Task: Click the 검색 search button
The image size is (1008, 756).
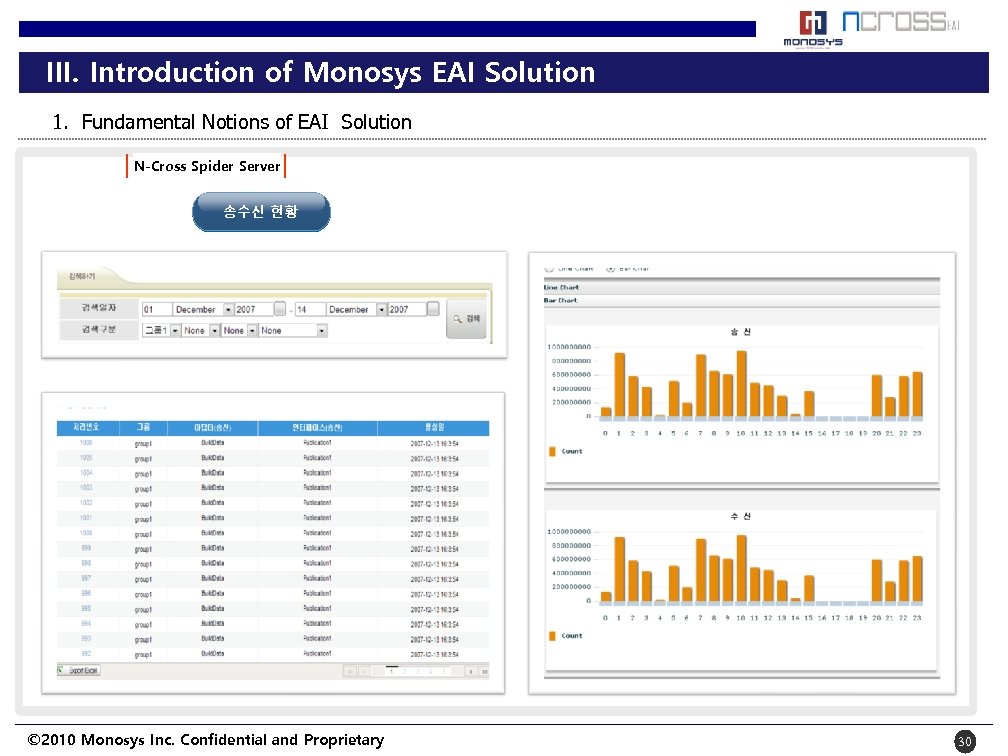Action: (466, 318)
